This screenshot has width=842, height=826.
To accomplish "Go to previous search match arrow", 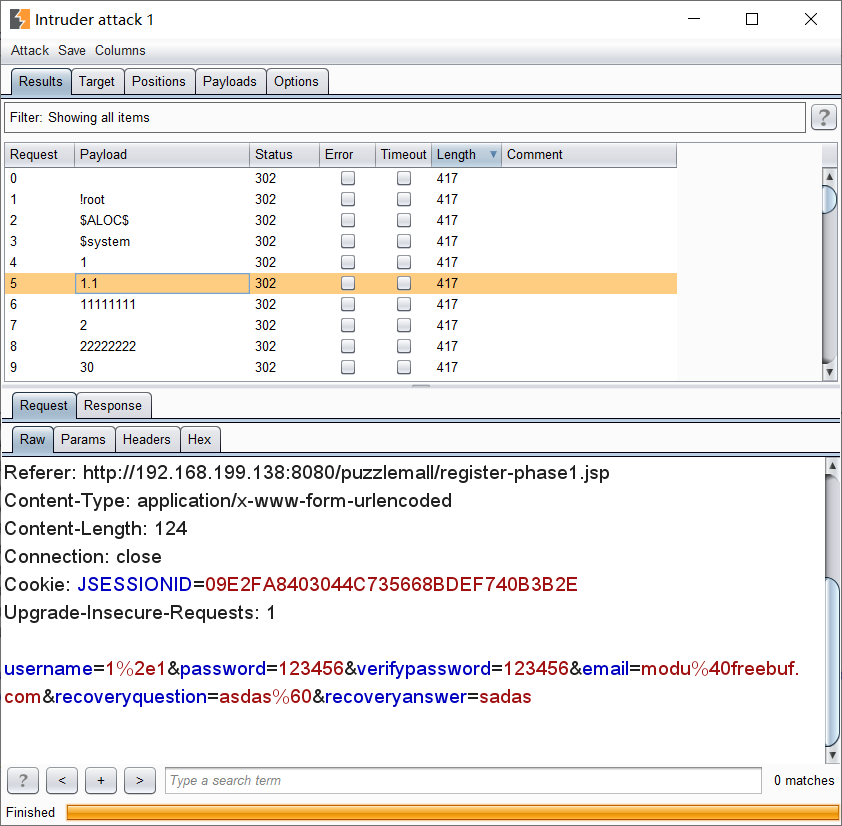I will [62, 780].
